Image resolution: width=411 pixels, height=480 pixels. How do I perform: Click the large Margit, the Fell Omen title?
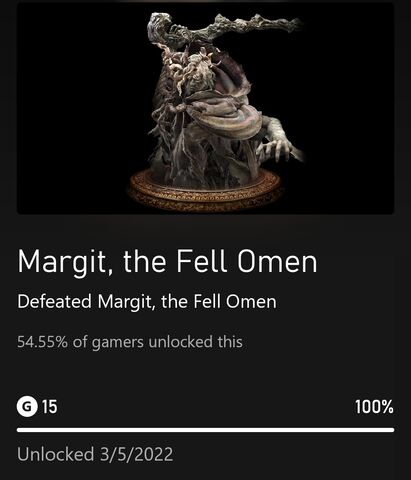[x=167, y=262]
